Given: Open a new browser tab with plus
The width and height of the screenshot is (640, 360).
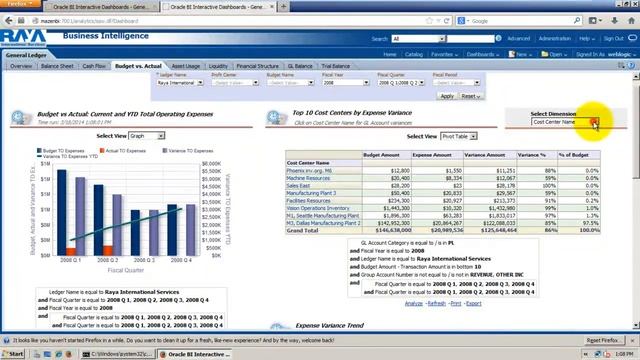Looking at the screenshot, I should 283,7.
